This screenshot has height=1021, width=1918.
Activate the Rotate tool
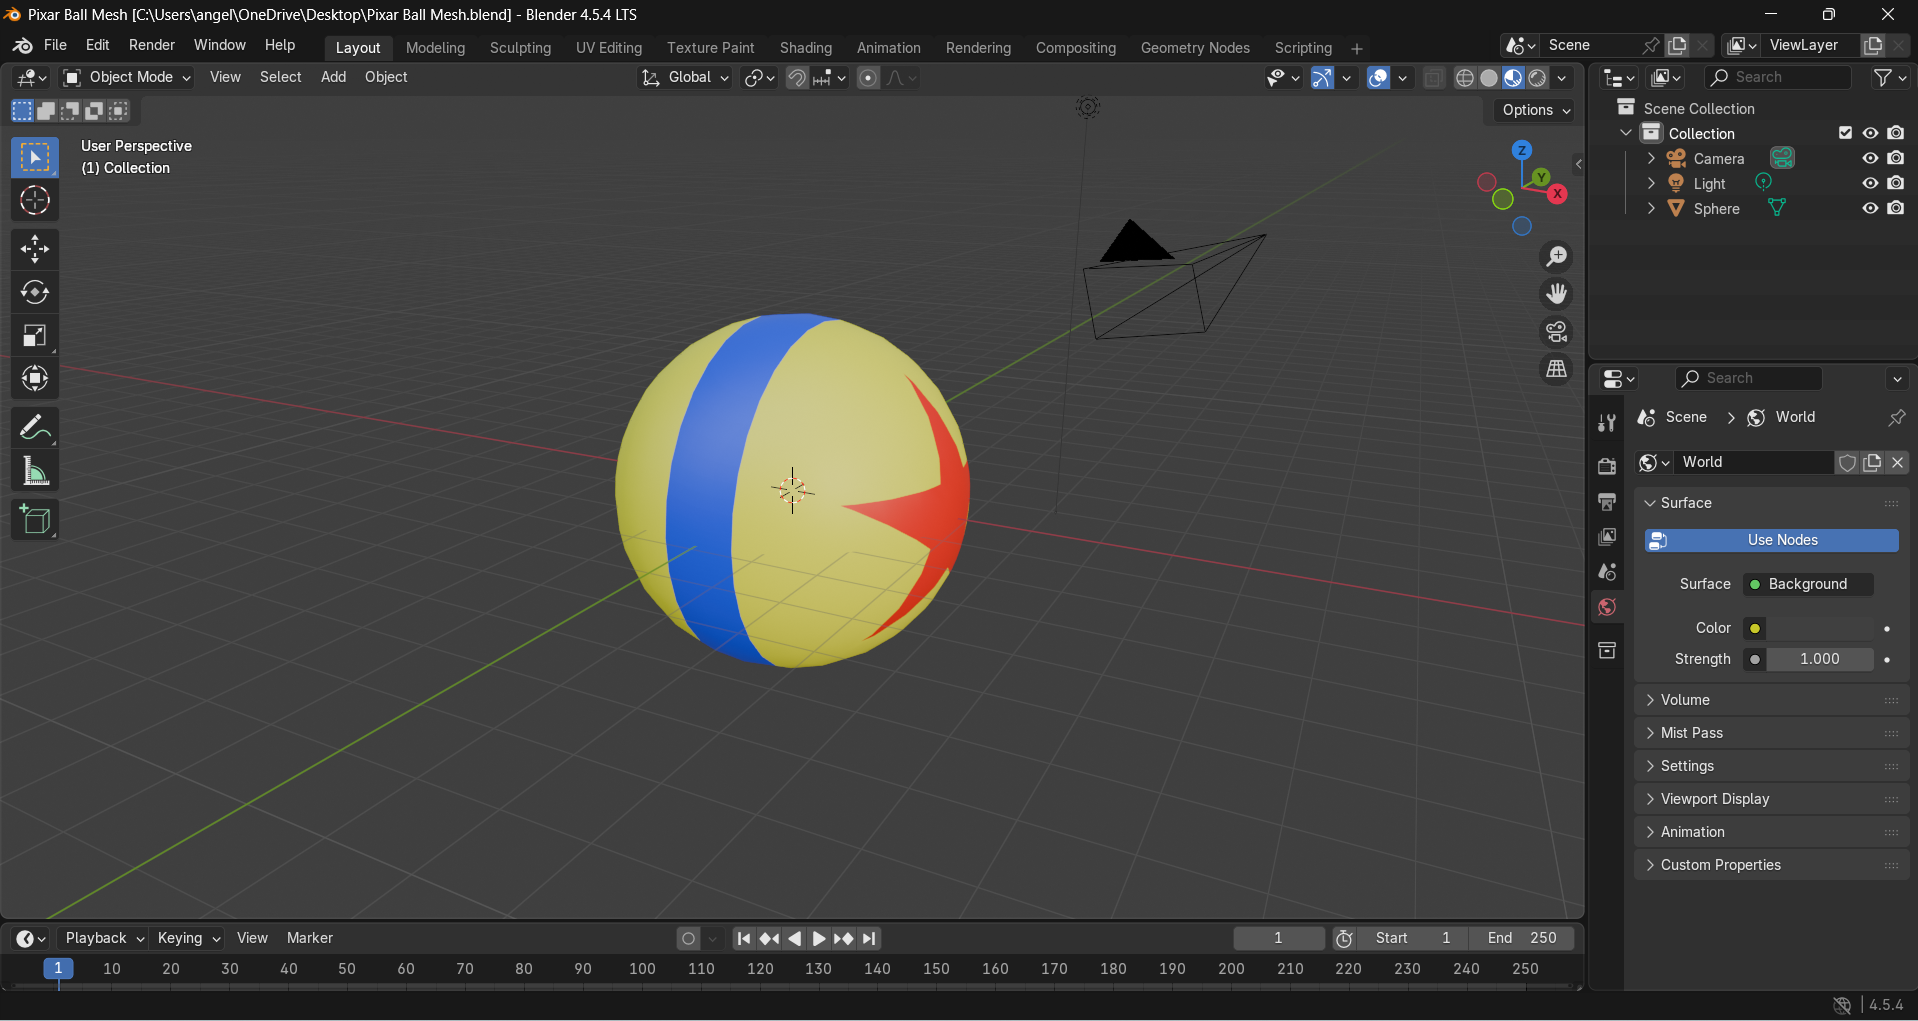34,292
